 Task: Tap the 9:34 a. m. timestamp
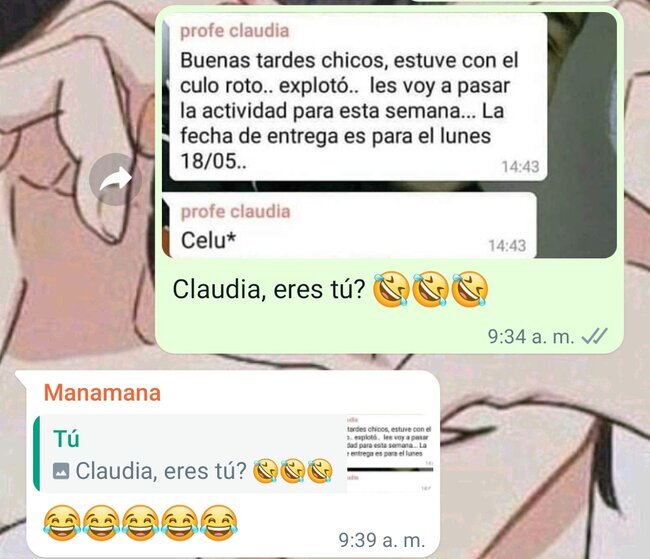click(531, 336)
